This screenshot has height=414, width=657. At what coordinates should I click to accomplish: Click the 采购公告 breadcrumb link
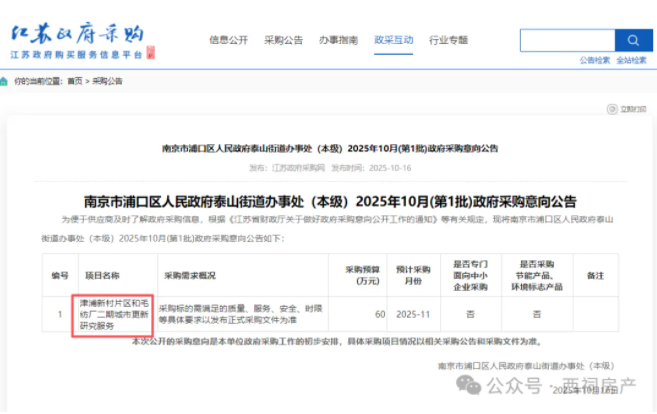coord(107,81)
